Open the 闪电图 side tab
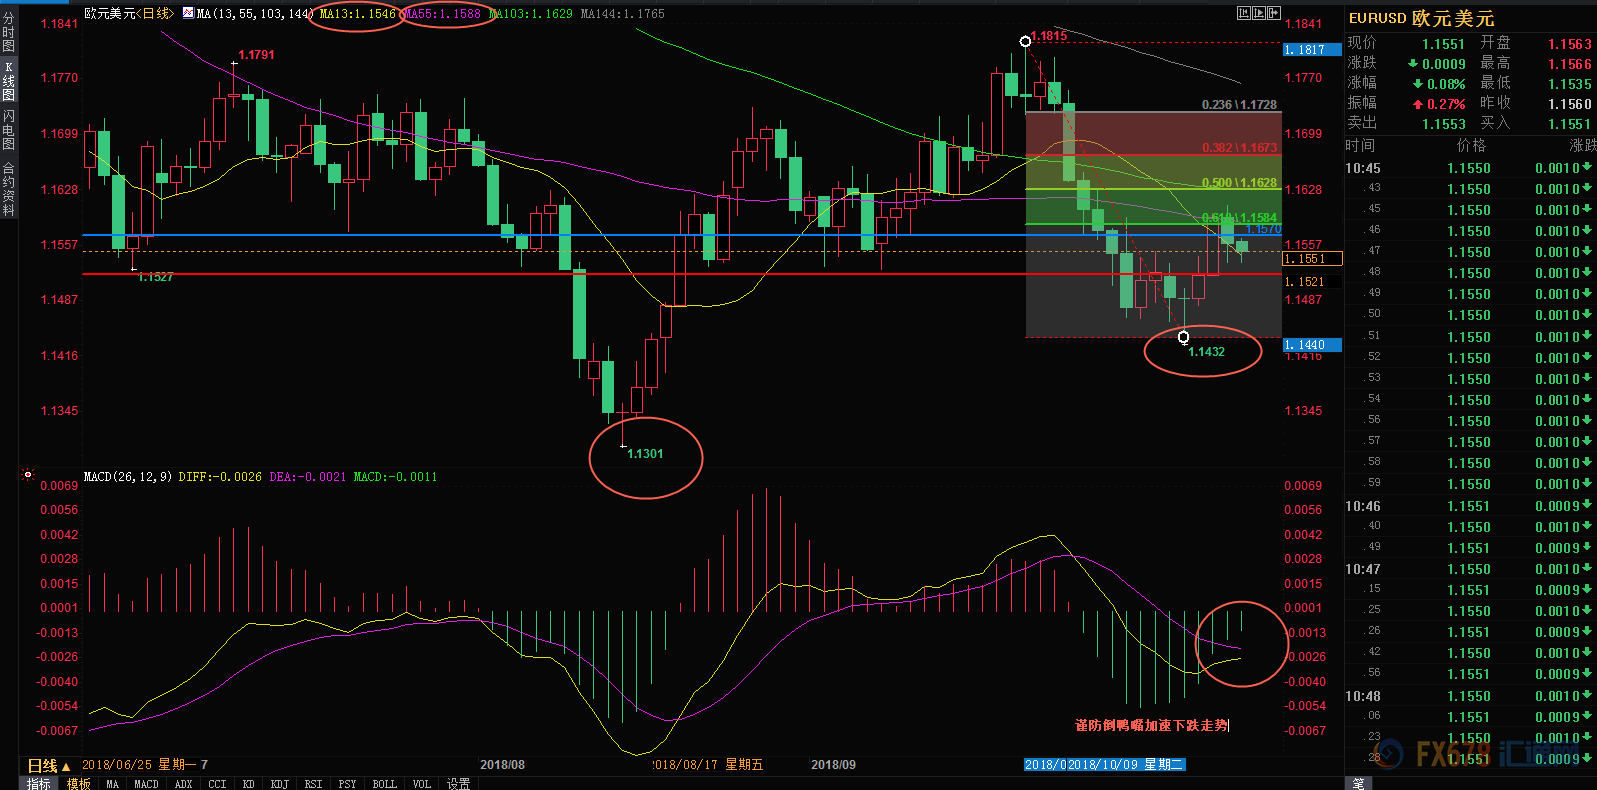The image size is (1597, 790). [8, 129]
